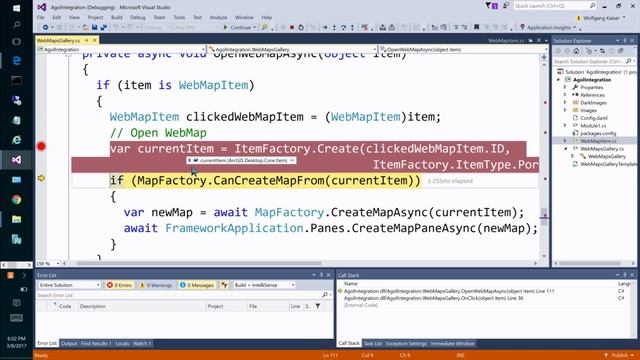640x360 pixels.
Task: Click the Error List filter funnel icon
Action: (x=318, y=306)
